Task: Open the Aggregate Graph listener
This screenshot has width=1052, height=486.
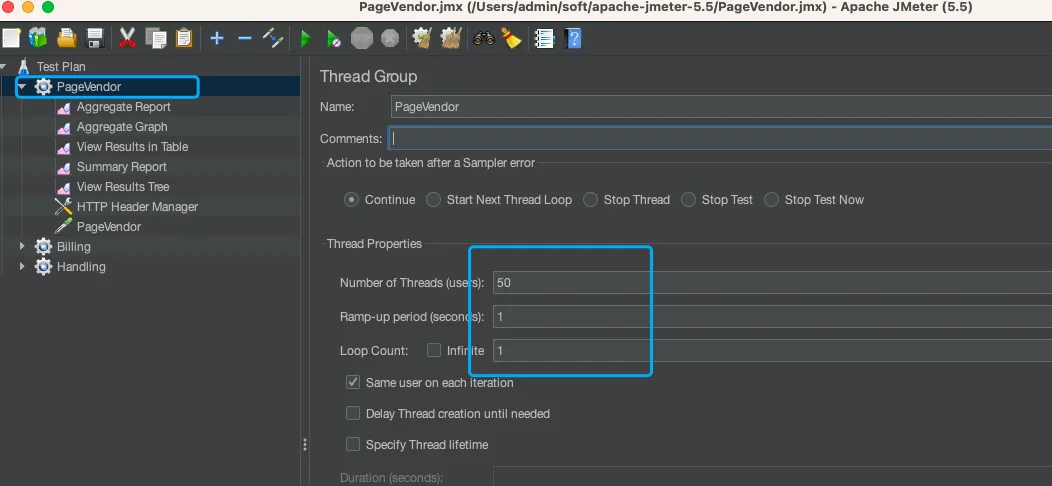Action: (x=122, y=127)
